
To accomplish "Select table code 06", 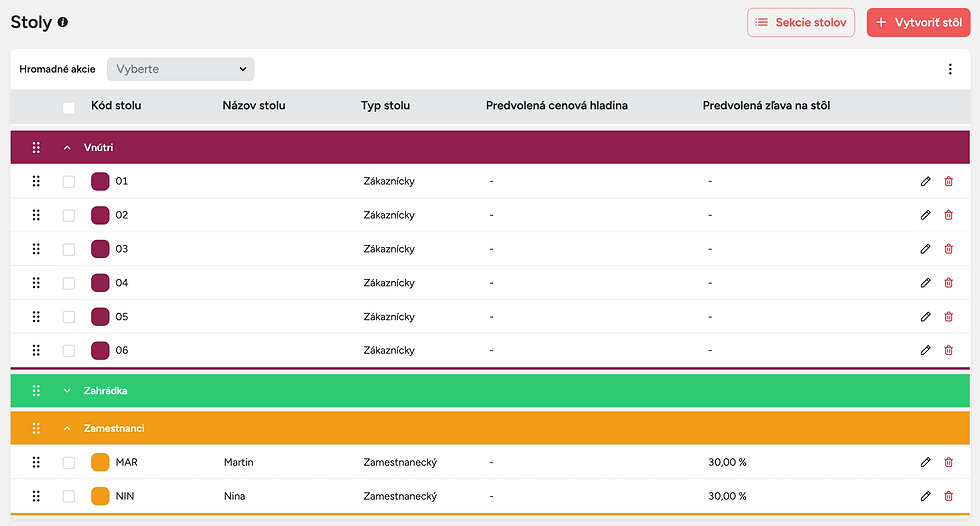I will [122, 350].
